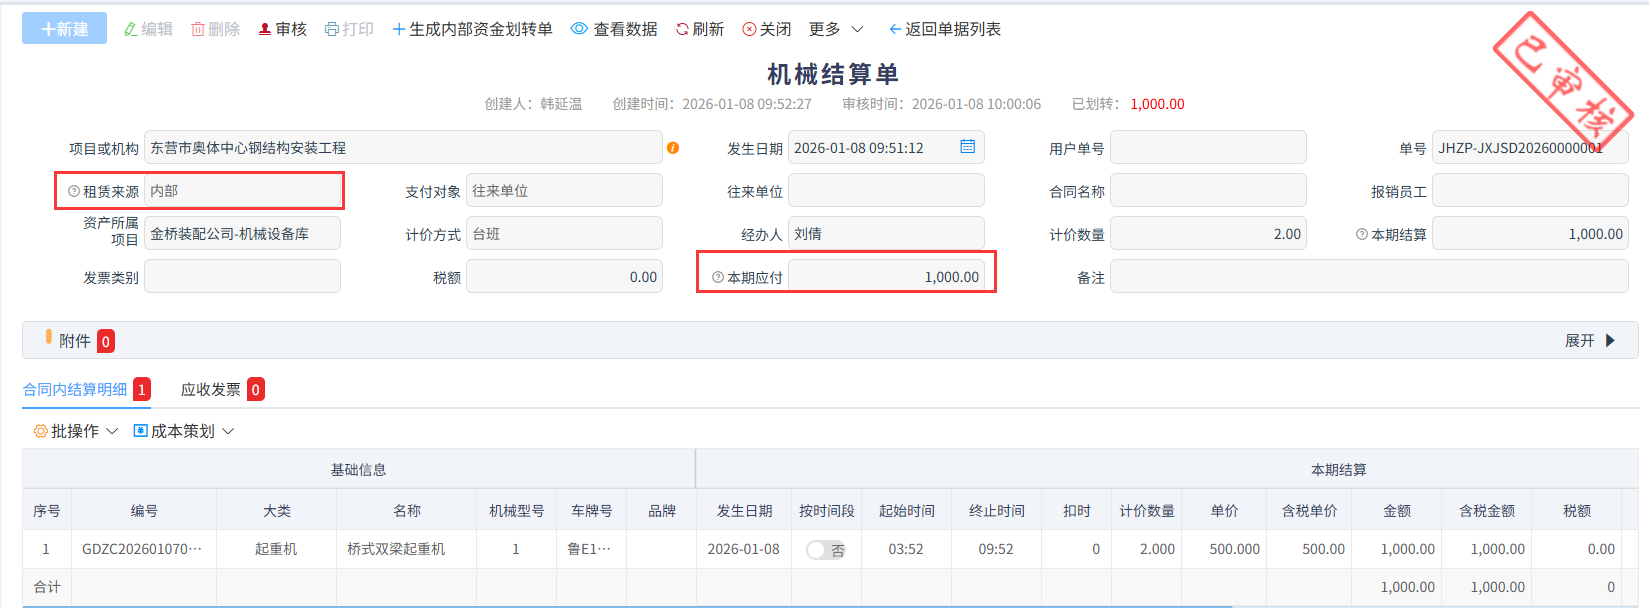Viewport: 1649px width, 608px height.
Task: Click the 审核 audit icon button
Action: click(x=265, y=30)
